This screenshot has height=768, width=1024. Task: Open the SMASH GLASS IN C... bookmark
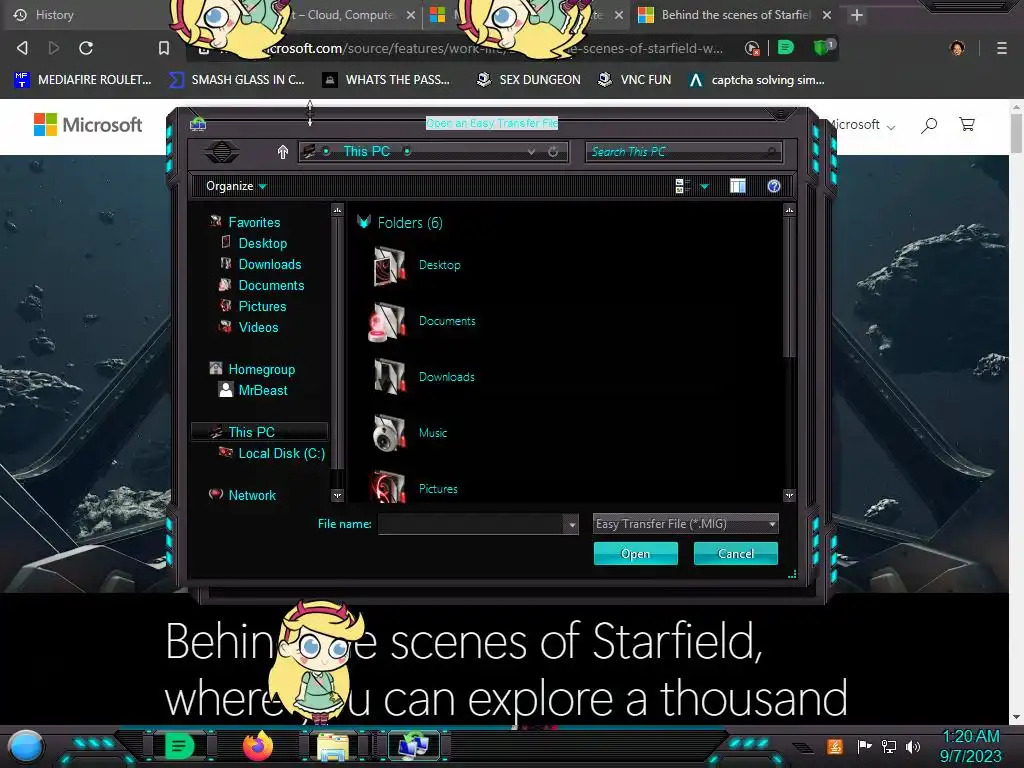[237, 80]
